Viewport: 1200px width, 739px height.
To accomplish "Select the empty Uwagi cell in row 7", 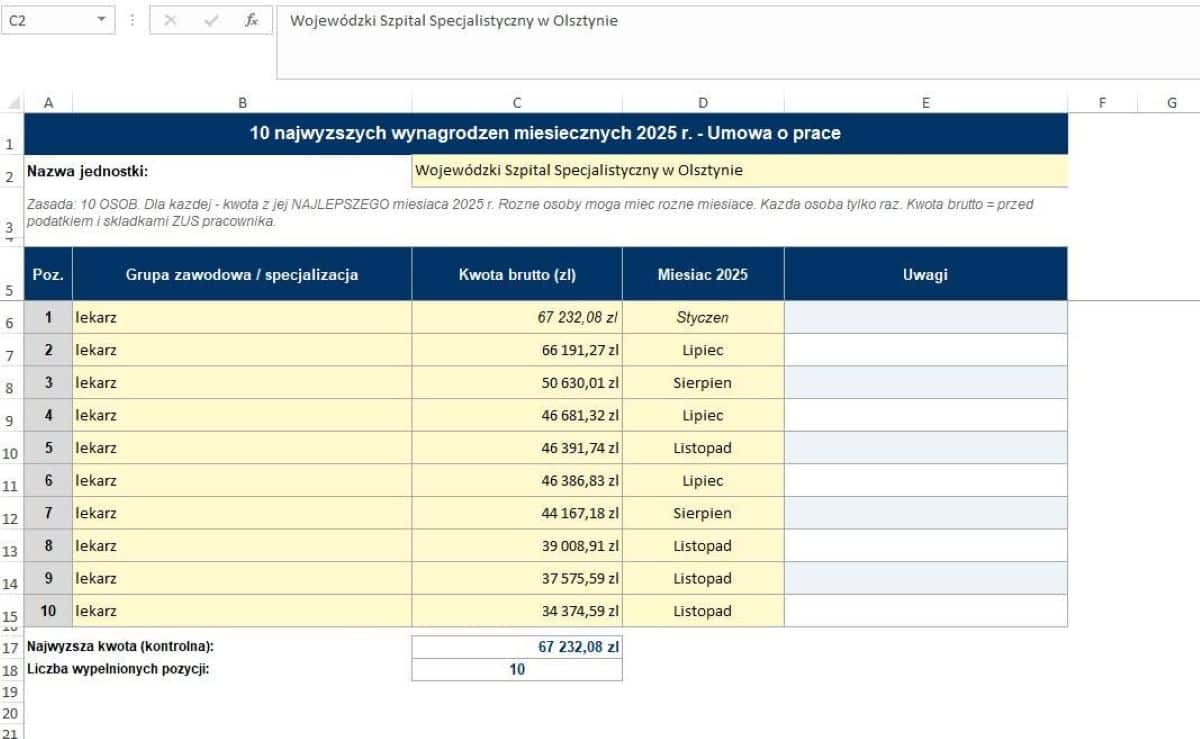I will click(x=926, y=350).
